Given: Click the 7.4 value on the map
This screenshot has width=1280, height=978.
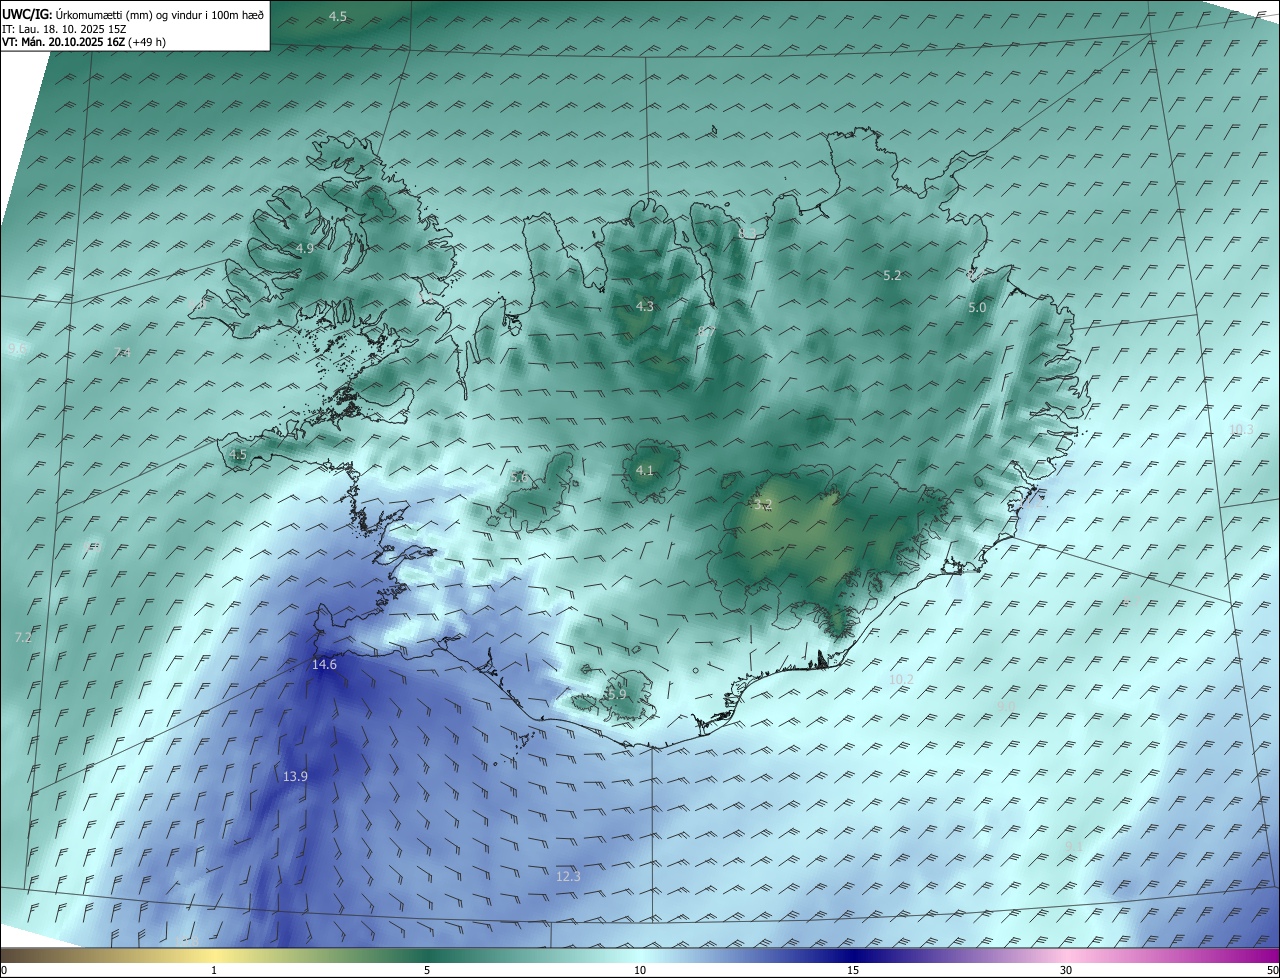Looking at the screenshot, I should (122, 352).
